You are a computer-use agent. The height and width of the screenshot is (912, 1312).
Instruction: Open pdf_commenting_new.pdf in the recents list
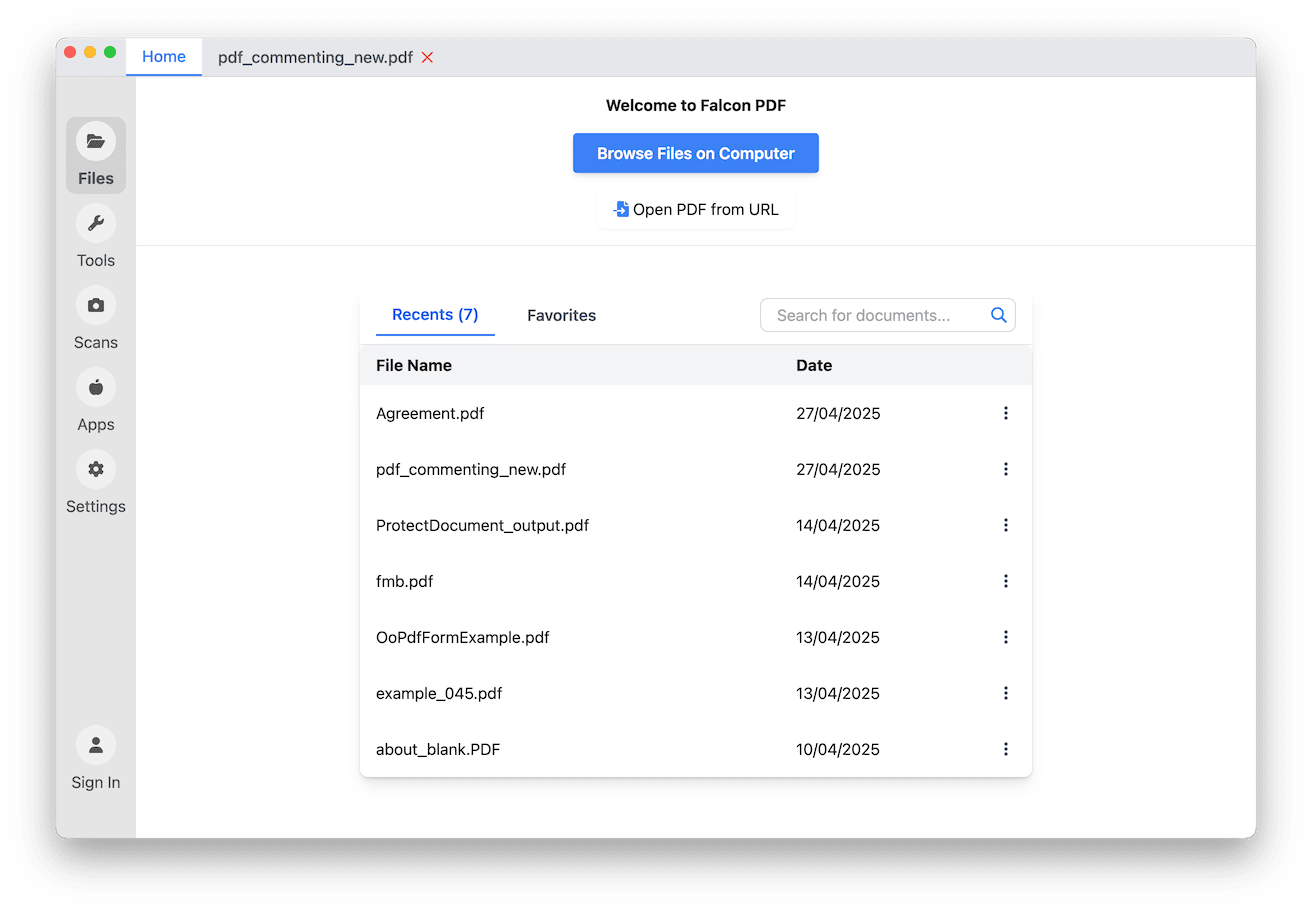pyautogui.click(x=471, y=469)
